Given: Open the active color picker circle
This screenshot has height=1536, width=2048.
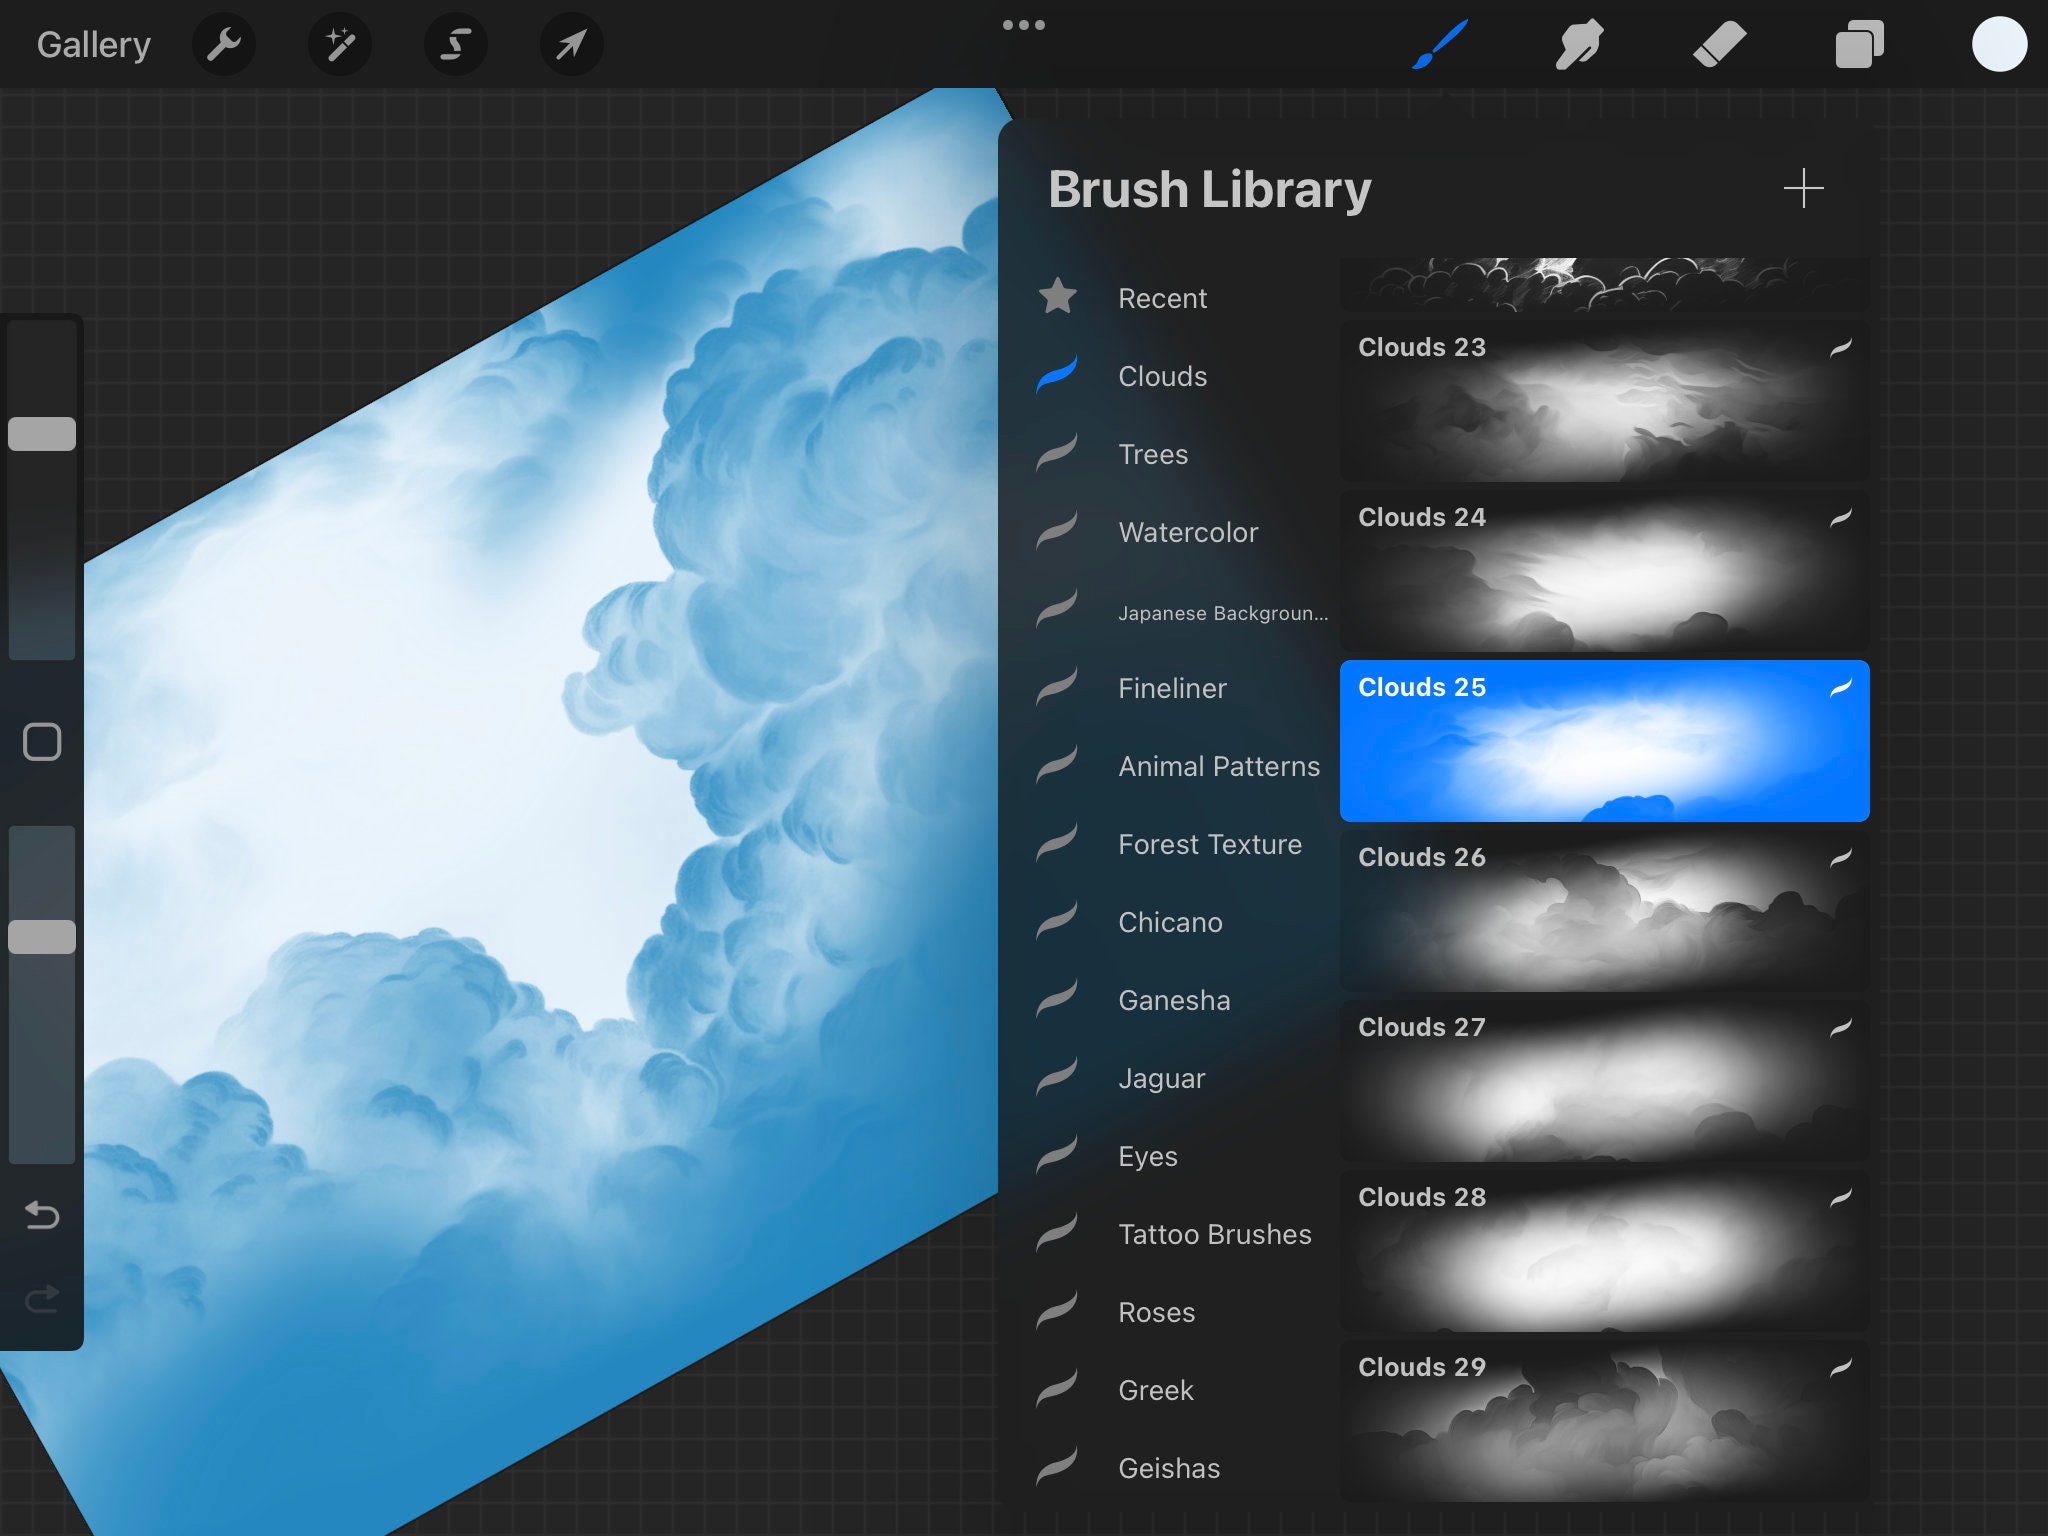Looking at the screenshot, I should 1999,45.
